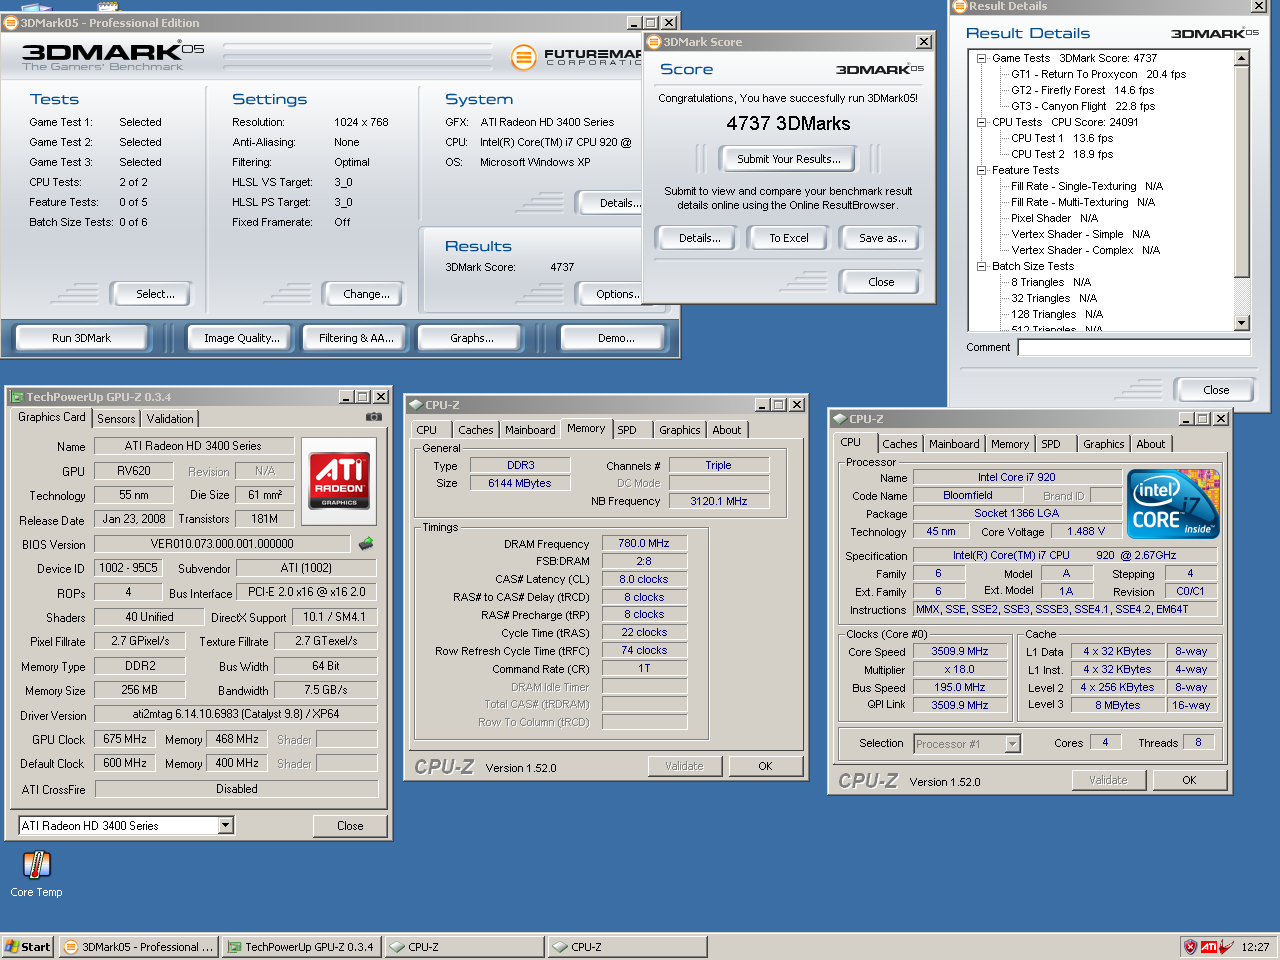The image size is (1280, 960).
Task: Open About tab in CPU-Z processor window
Action: 1151,444
